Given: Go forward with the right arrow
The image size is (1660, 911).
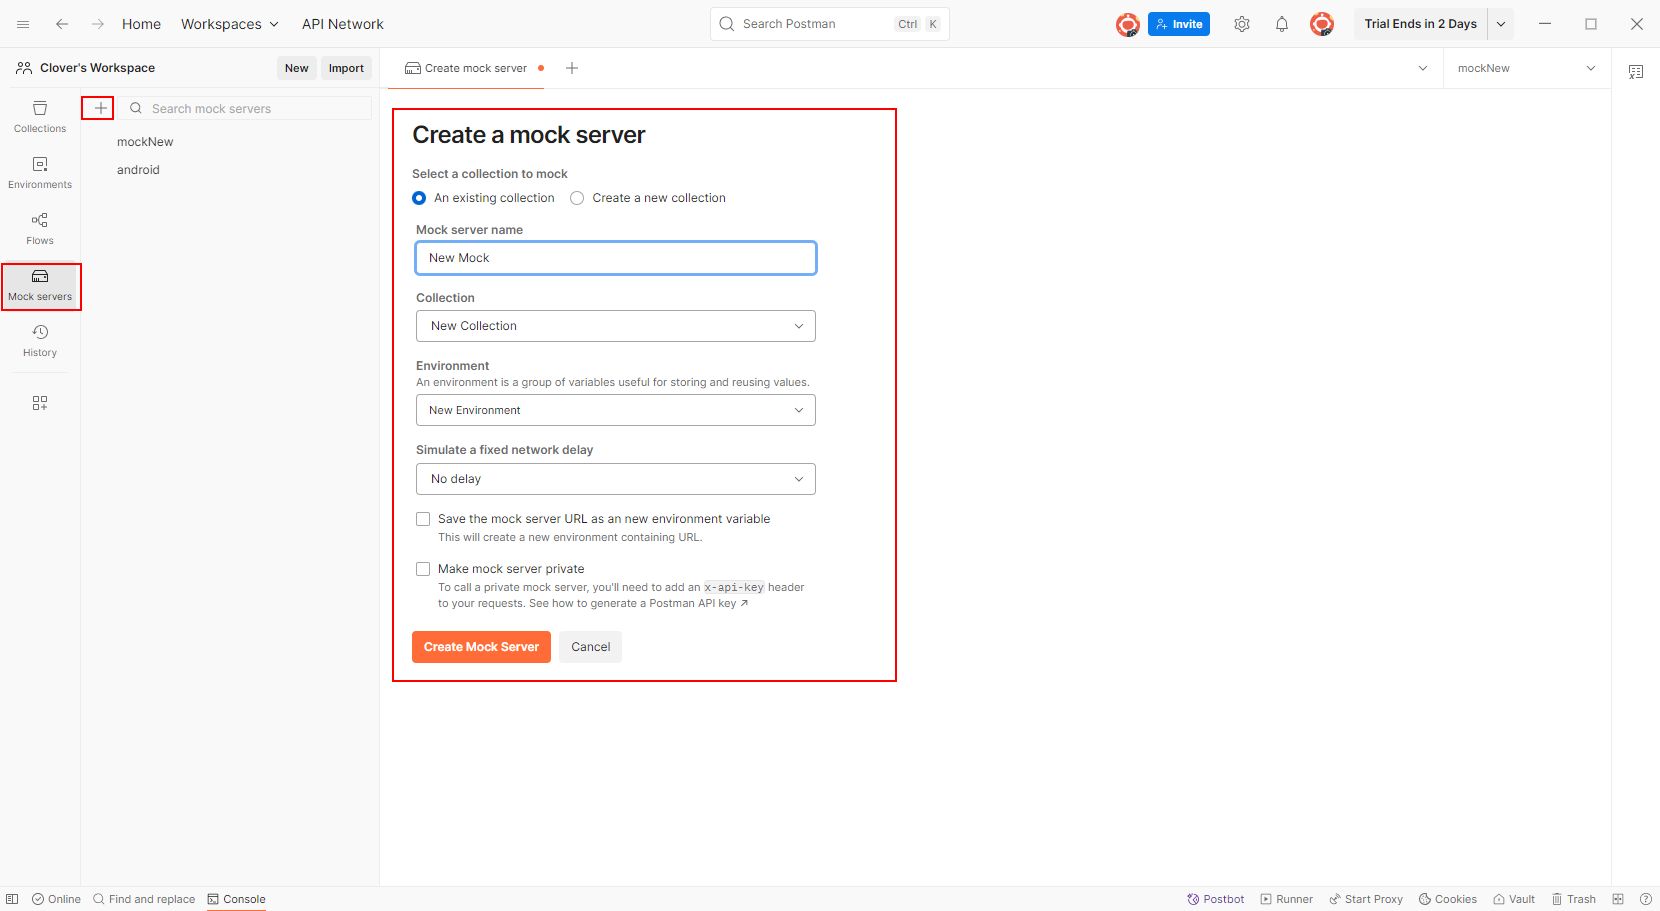Looking at the screenshot, I should point(98,24).
